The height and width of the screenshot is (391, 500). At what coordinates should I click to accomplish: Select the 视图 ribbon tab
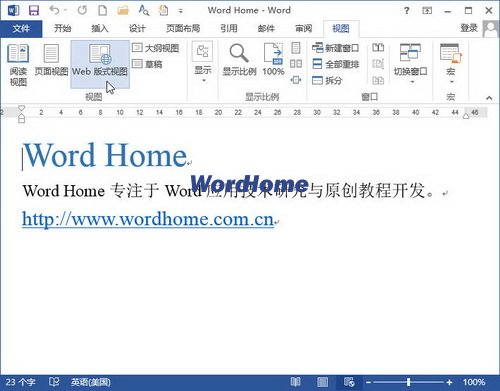pyautogui.click(x=341, y=29)
